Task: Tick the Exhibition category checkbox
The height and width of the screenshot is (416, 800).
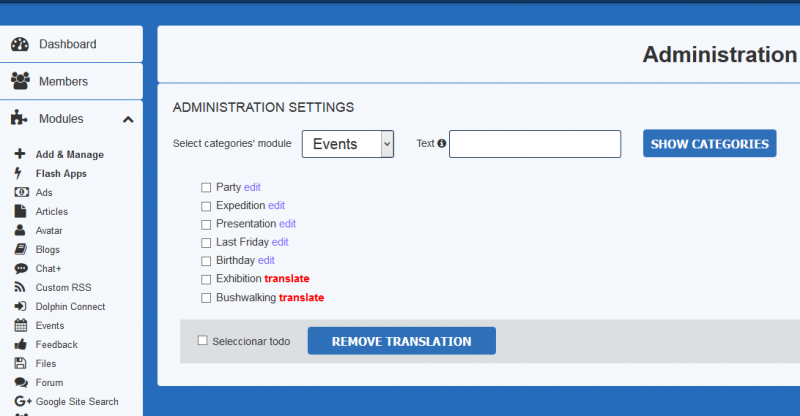Action: point(206,279)
